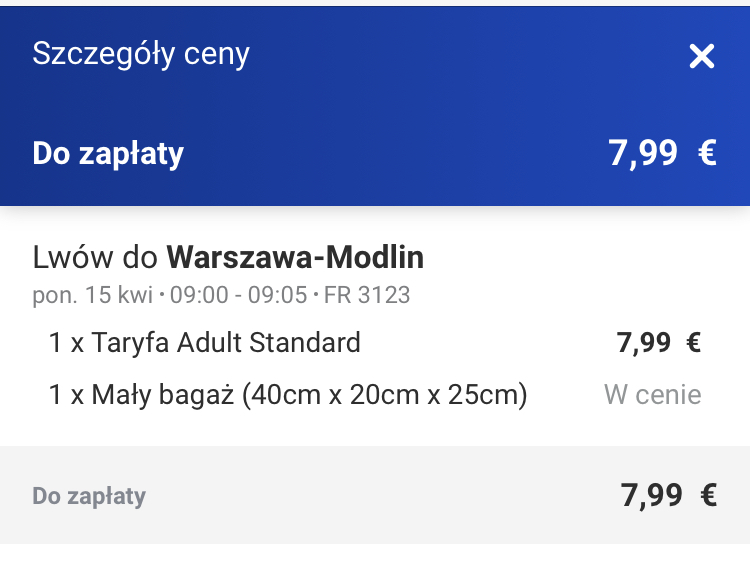Screen dimensions: 750x566
Task: Click the 7,99 € total in blue header
Action: (x=662, y=153)
